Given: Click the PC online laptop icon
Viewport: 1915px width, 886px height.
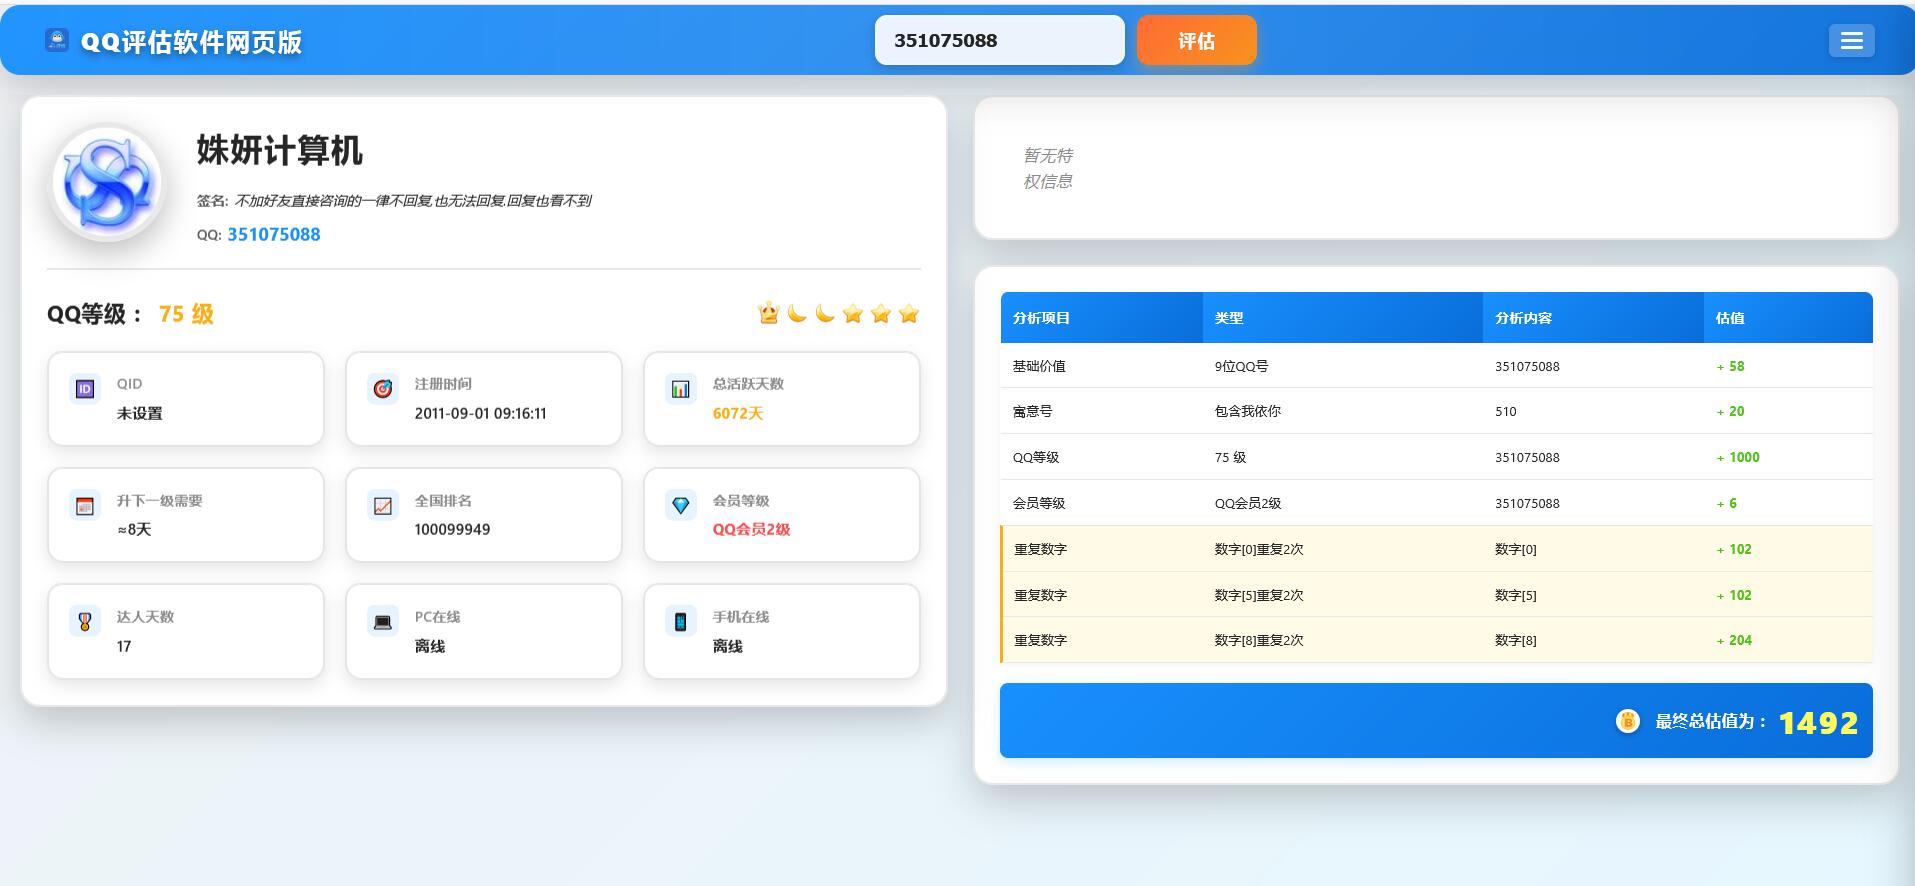Looking at the screenshot, I should (383, 622).
